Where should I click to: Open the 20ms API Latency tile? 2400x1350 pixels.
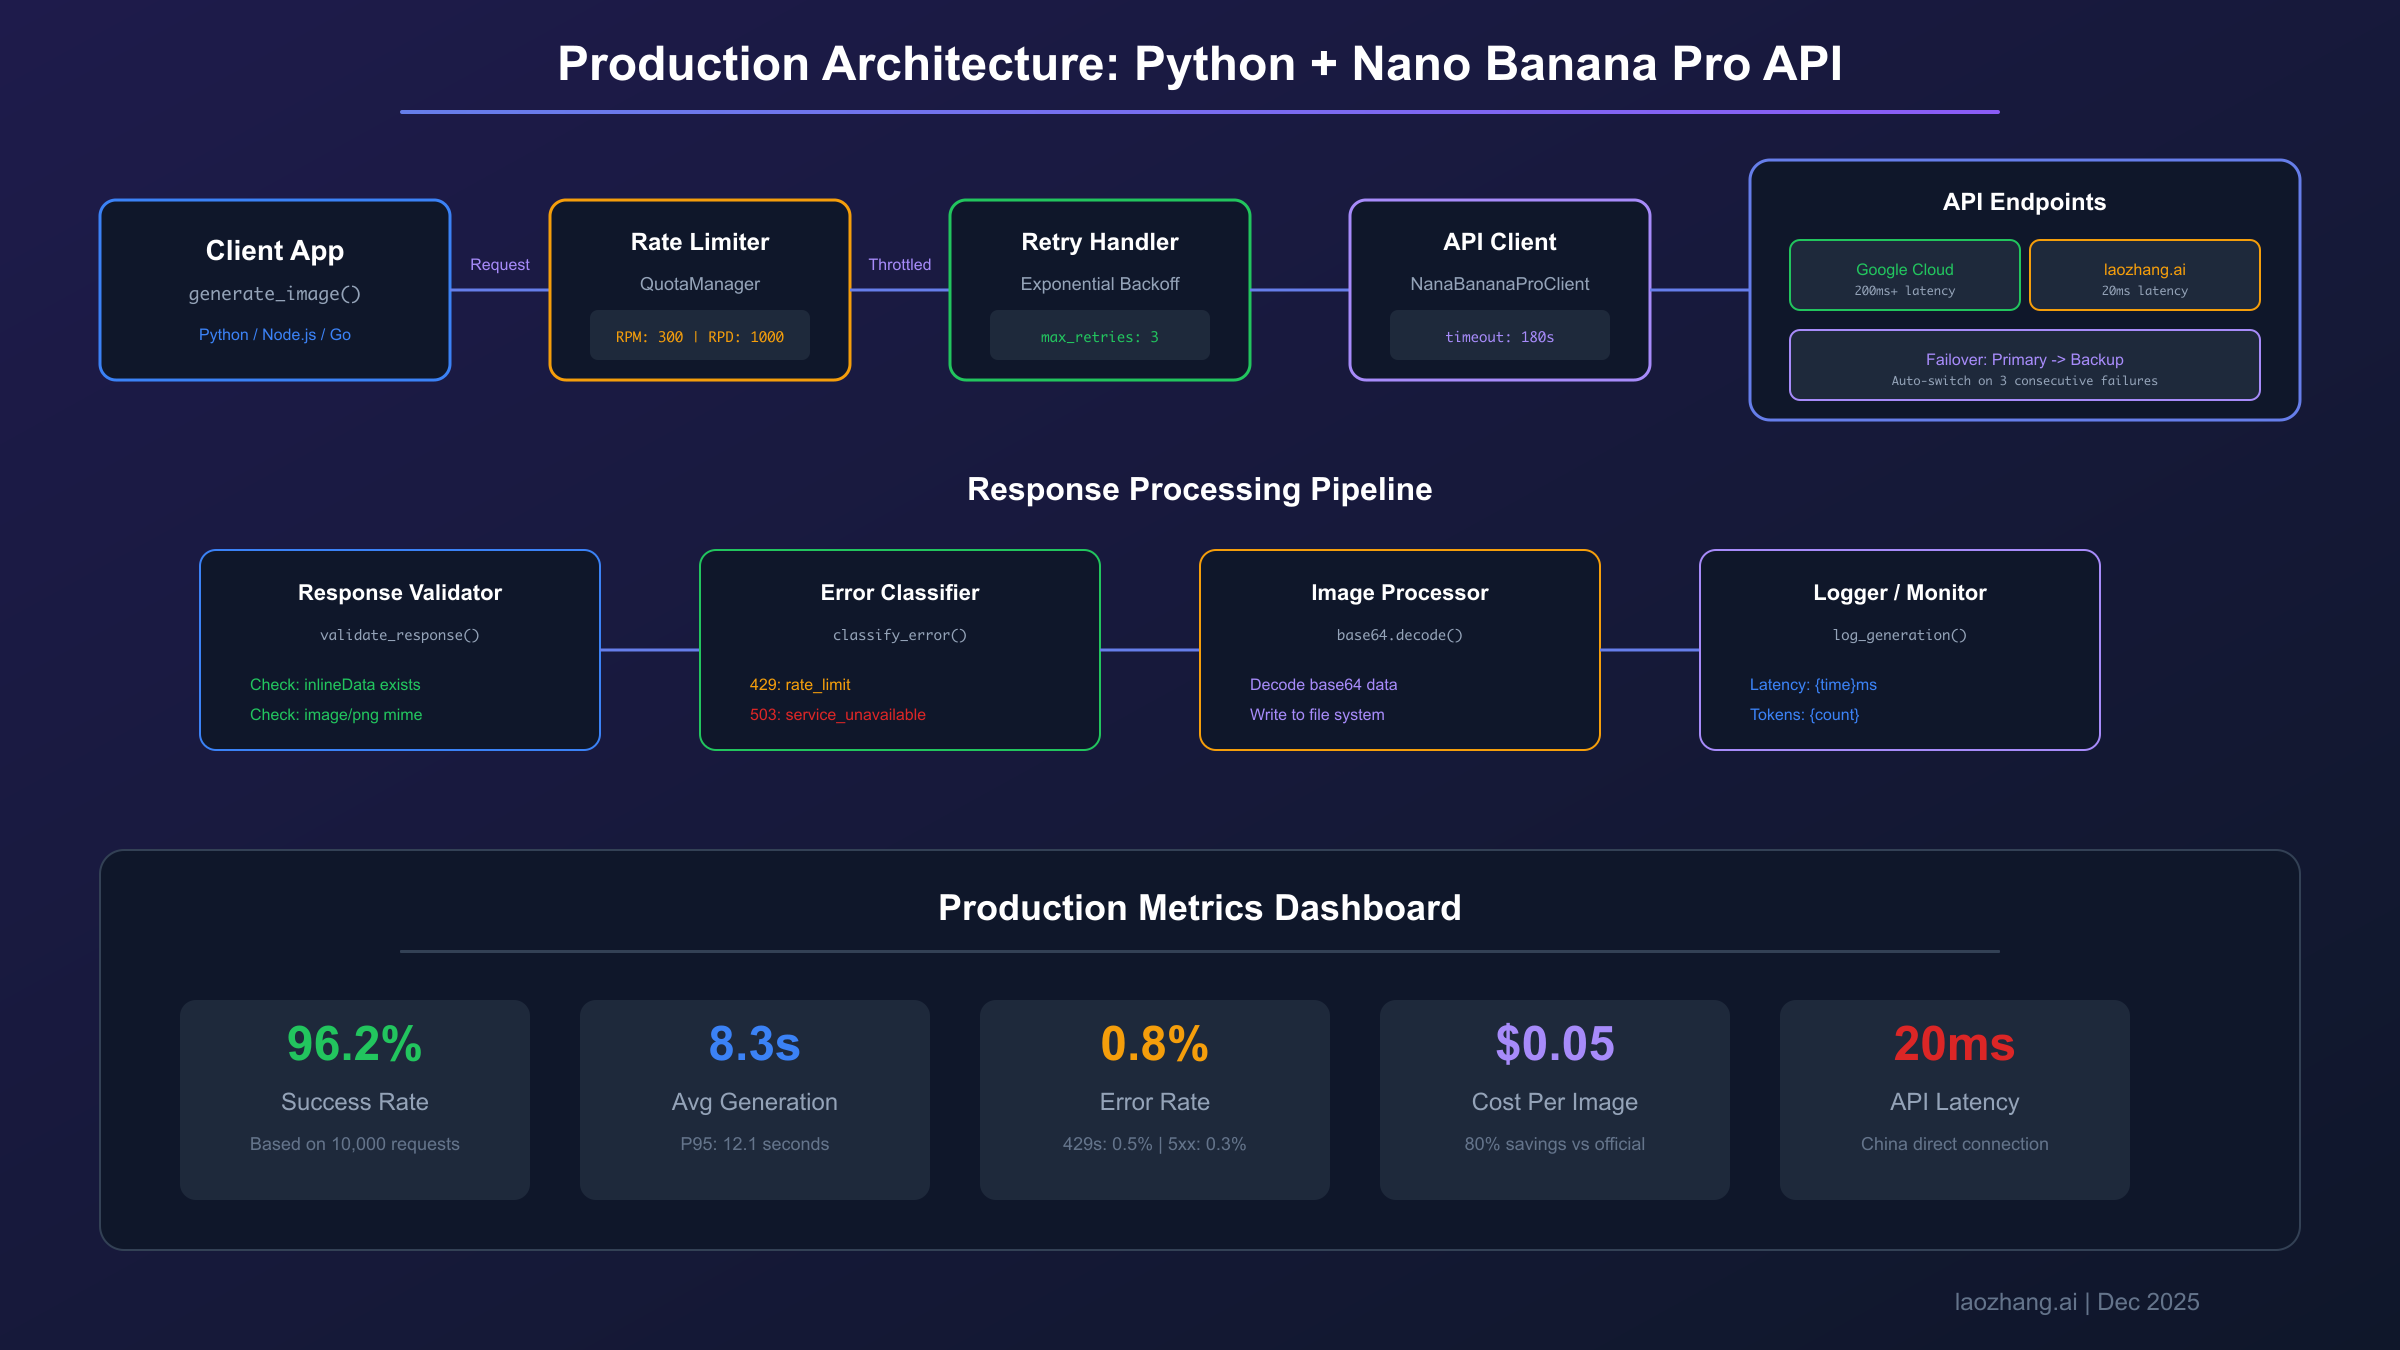pyautogui.click(x=1955, y=1100)
